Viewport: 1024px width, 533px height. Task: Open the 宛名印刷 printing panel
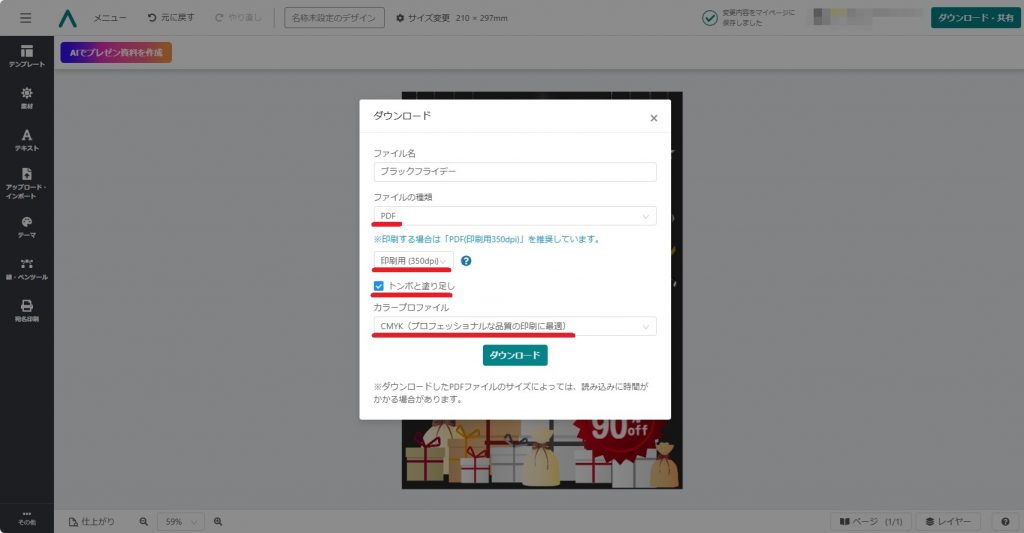26,311
